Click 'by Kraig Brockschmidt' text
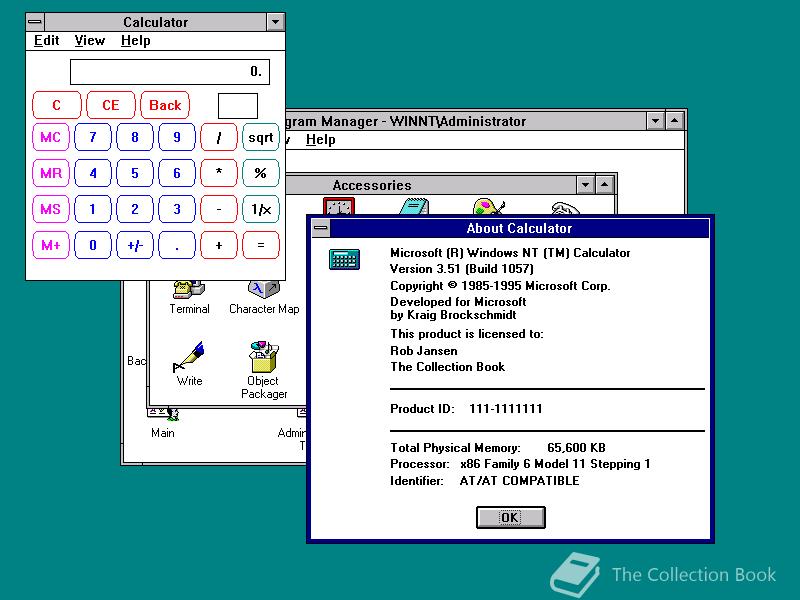The image size is (800, 600). tap(453, 315)
